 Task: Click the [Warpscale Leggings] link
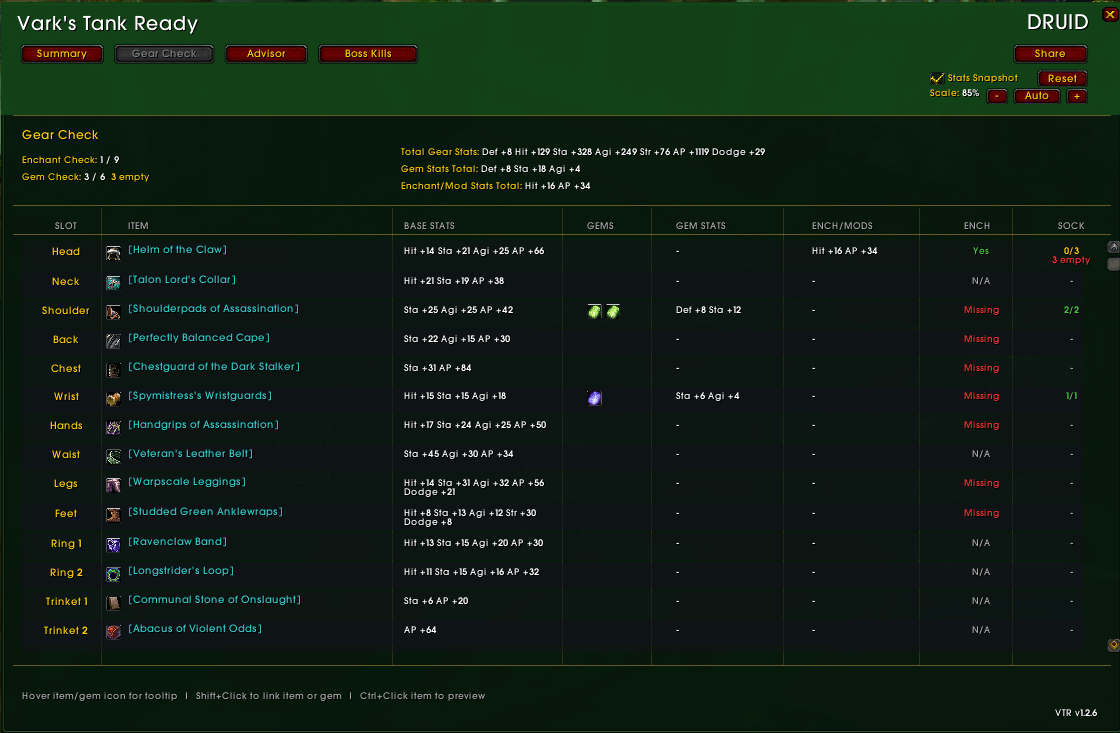(x=186, y=482)
